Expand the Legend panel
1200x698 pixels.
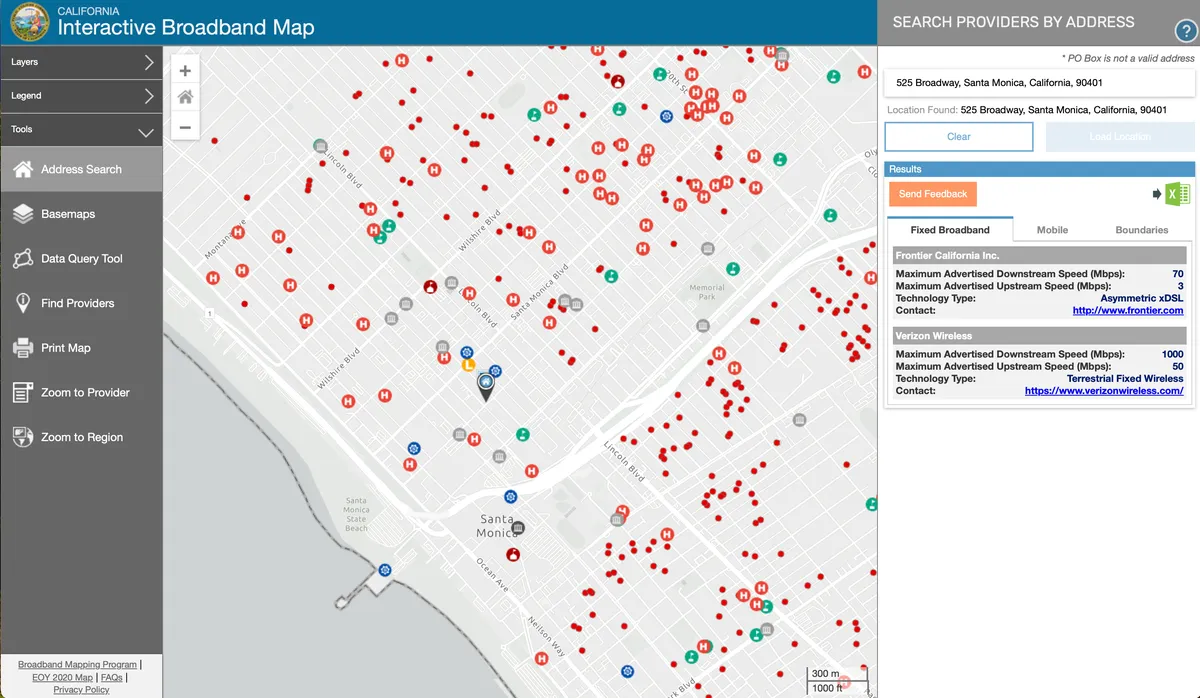(x=81, y=96)
